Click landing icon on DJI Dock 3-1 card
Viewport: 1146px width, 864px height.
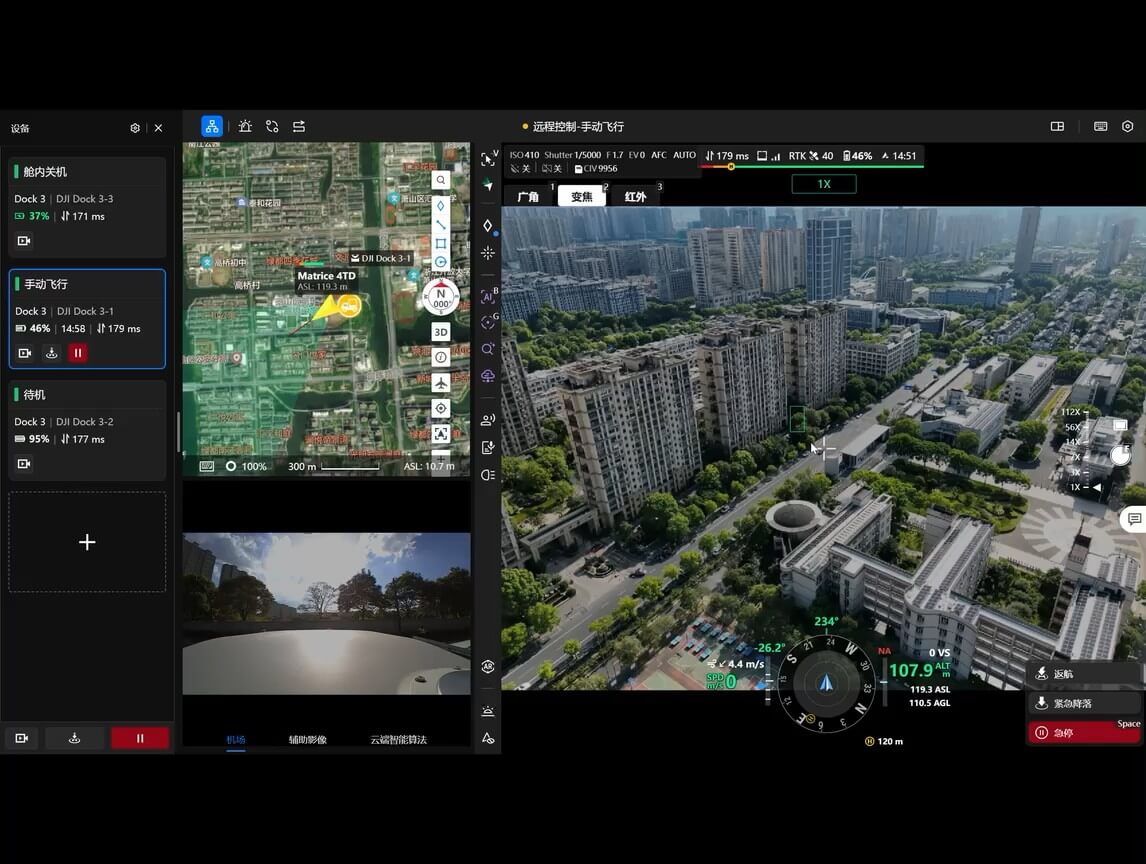51,353
